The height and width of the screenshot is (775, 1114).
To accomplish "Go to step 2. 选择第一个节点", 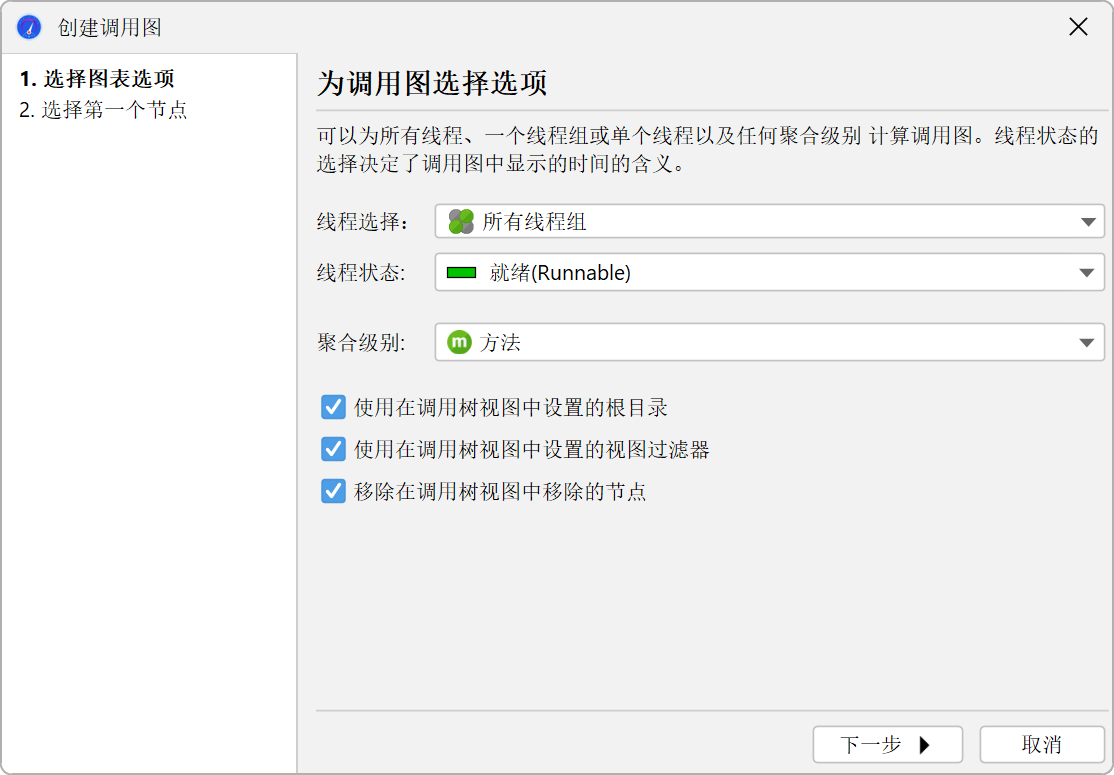I will point(103,110).
